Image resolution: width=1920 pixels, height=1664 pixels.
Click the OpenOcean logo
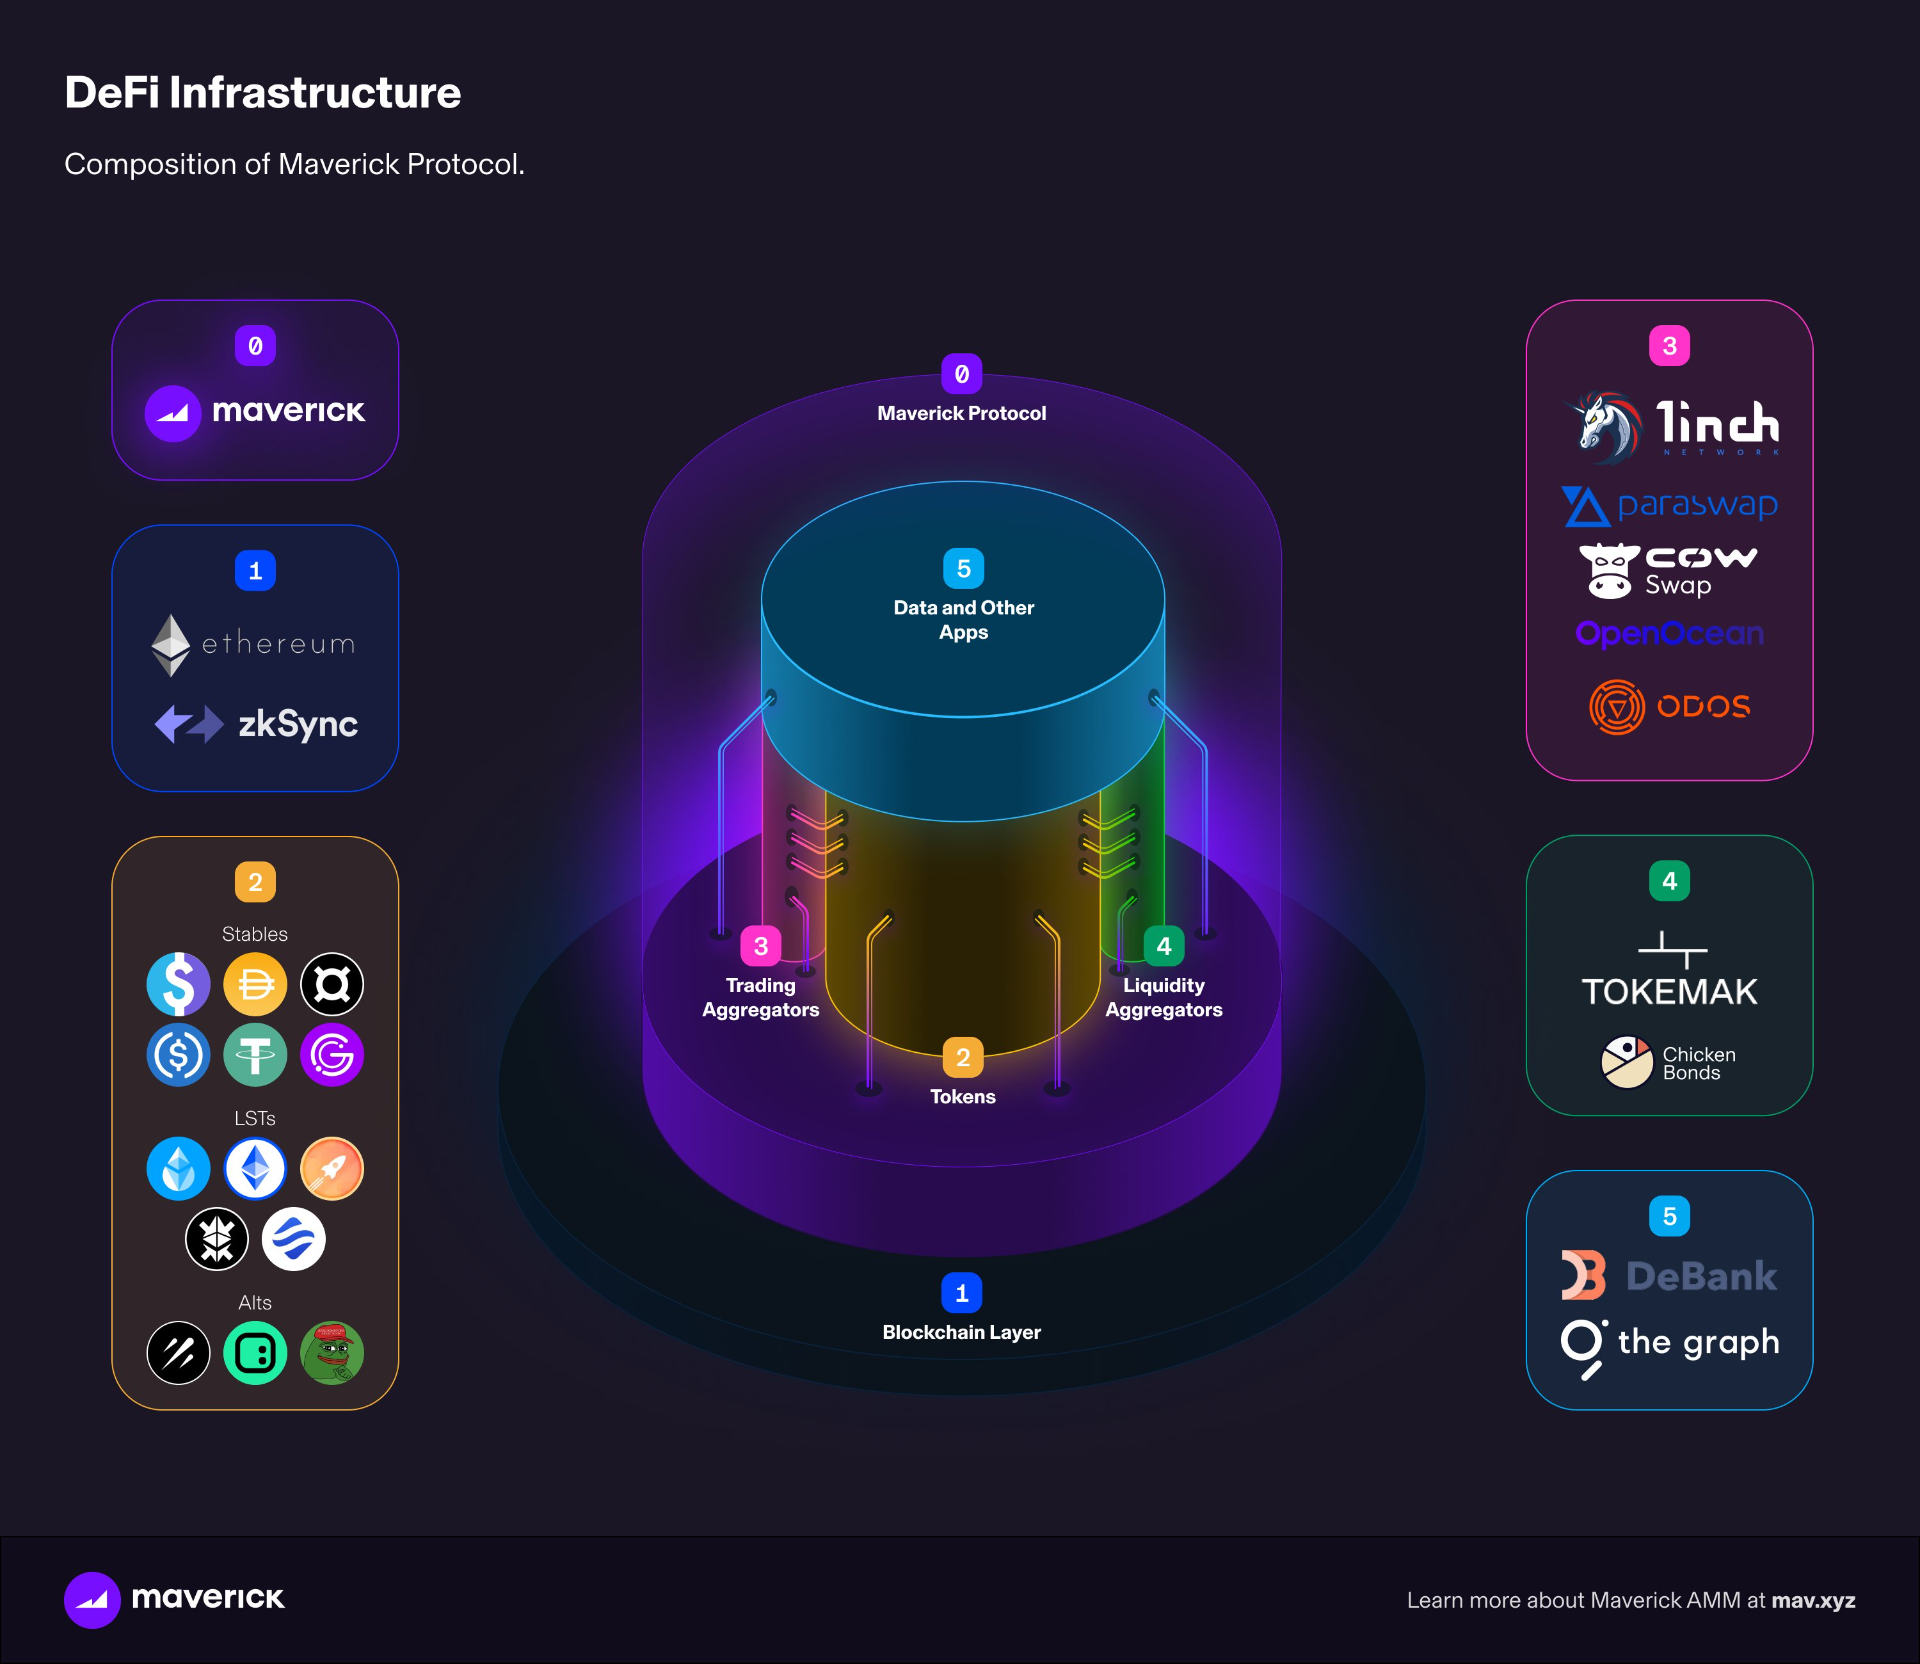[x=1669, y=634]
